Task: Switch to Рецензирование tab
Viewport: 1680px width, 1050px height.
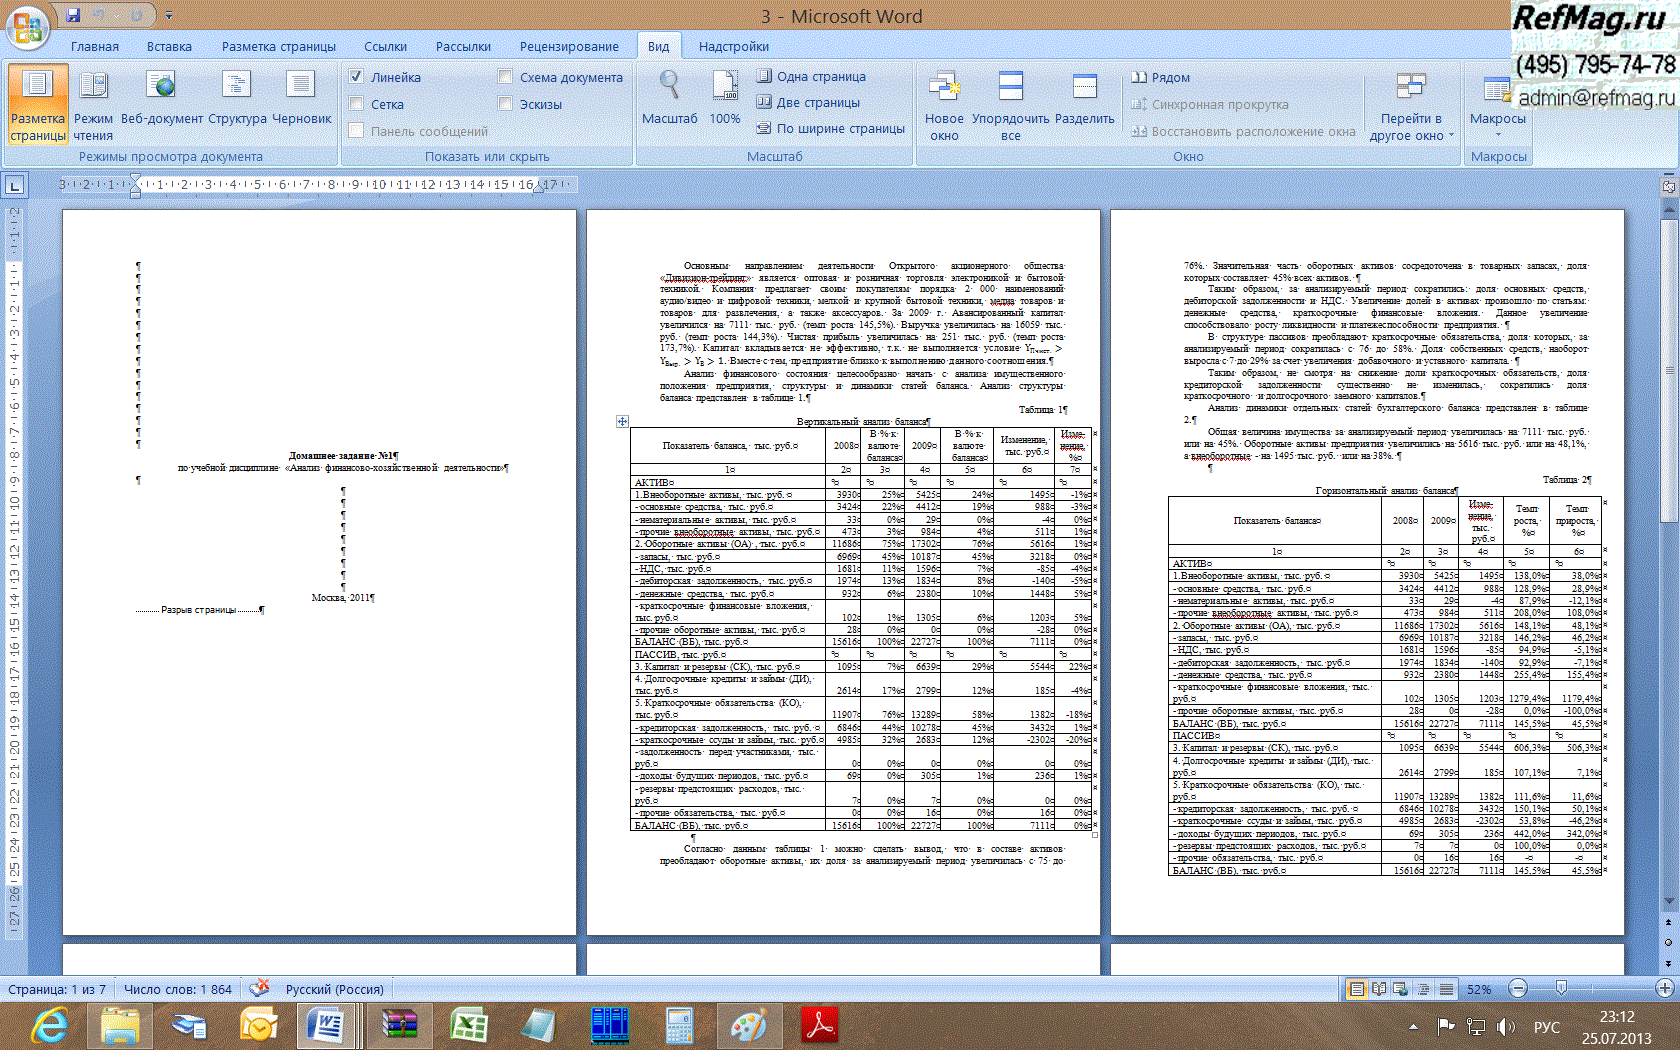Action: click(568, 47)
